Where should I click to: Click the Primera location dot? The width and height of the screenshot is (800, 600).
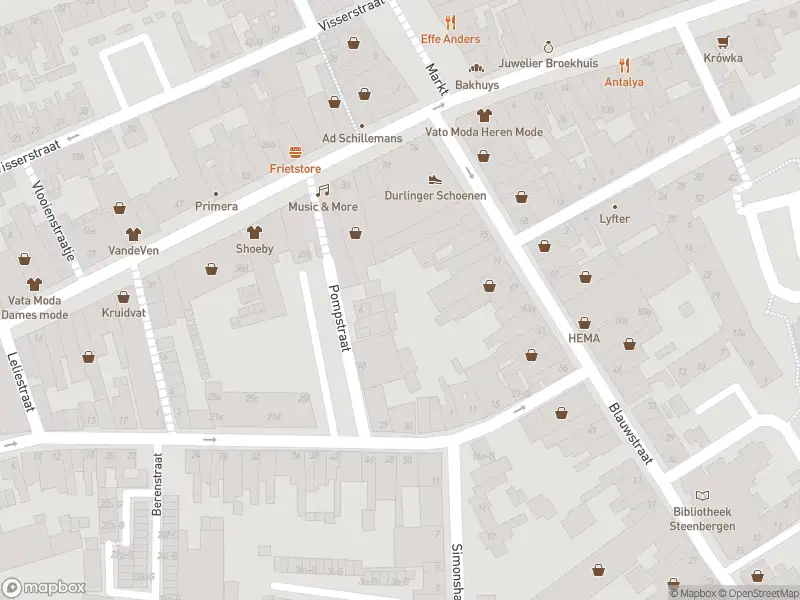tap(216, 194)
